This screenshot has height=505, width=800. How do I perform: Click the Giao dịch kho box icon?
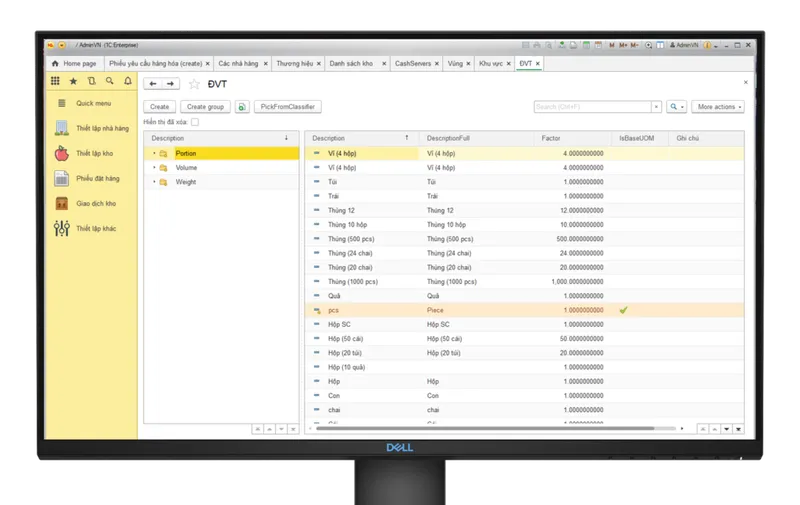click(62, 203)
